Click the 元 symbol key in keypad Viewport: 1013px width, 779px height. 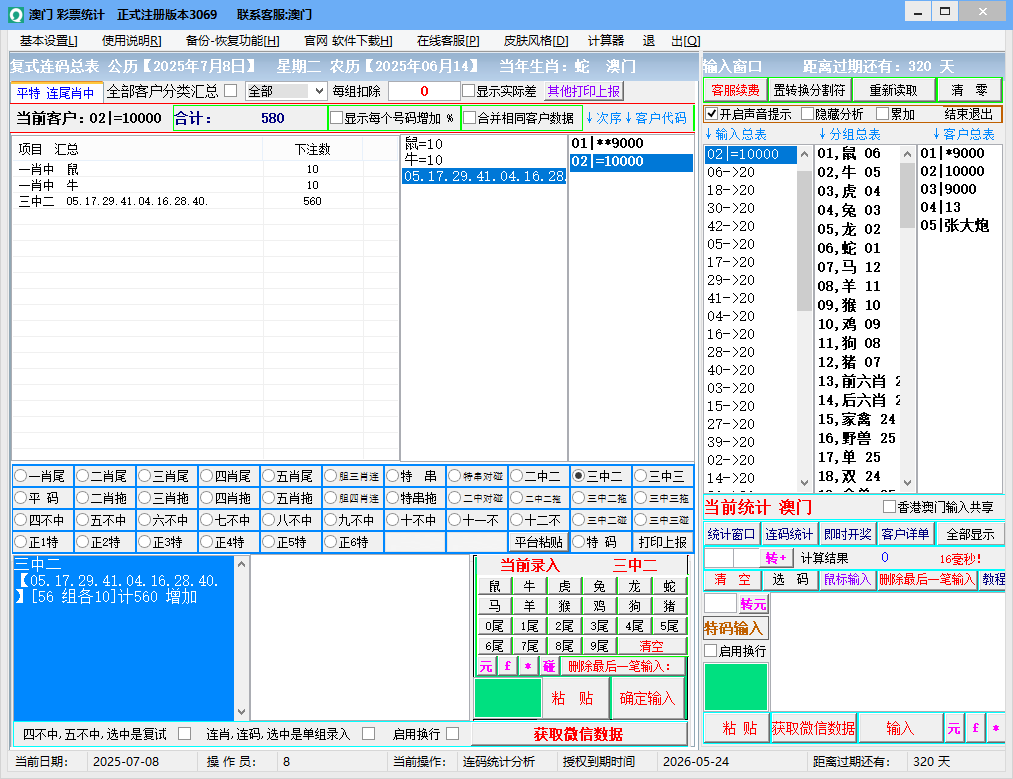coord(486,666)
